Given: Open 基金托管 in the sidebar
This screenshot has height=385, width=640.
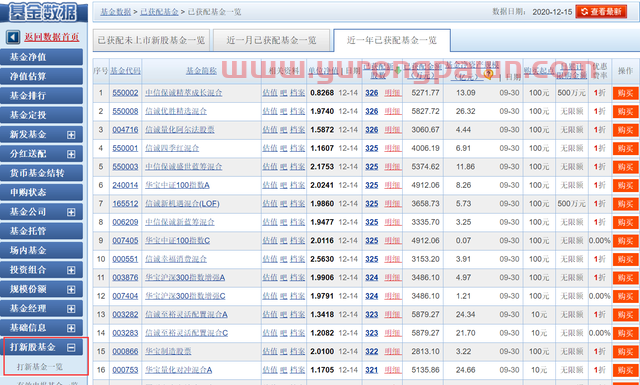Looking at the screenshot, I should (41, 231).
